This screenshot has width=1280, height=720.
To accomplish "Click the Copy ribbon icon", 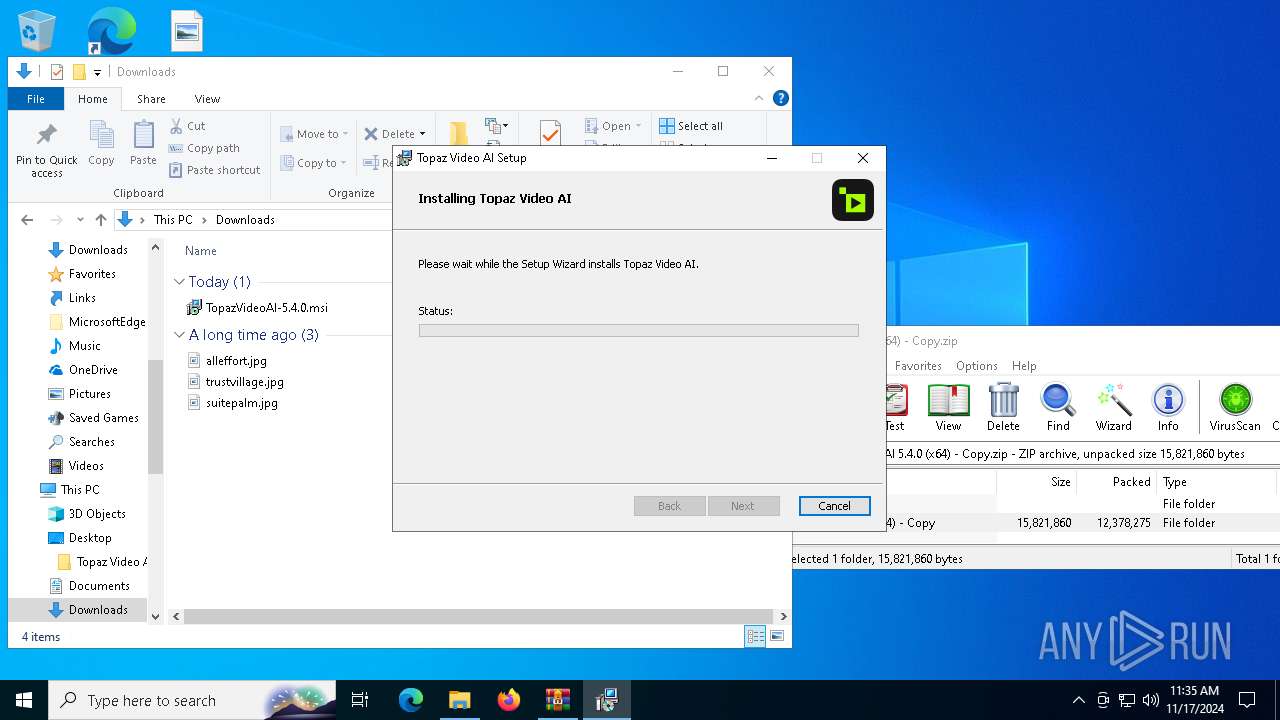I will pyautogui.click(x=101, y=144).
